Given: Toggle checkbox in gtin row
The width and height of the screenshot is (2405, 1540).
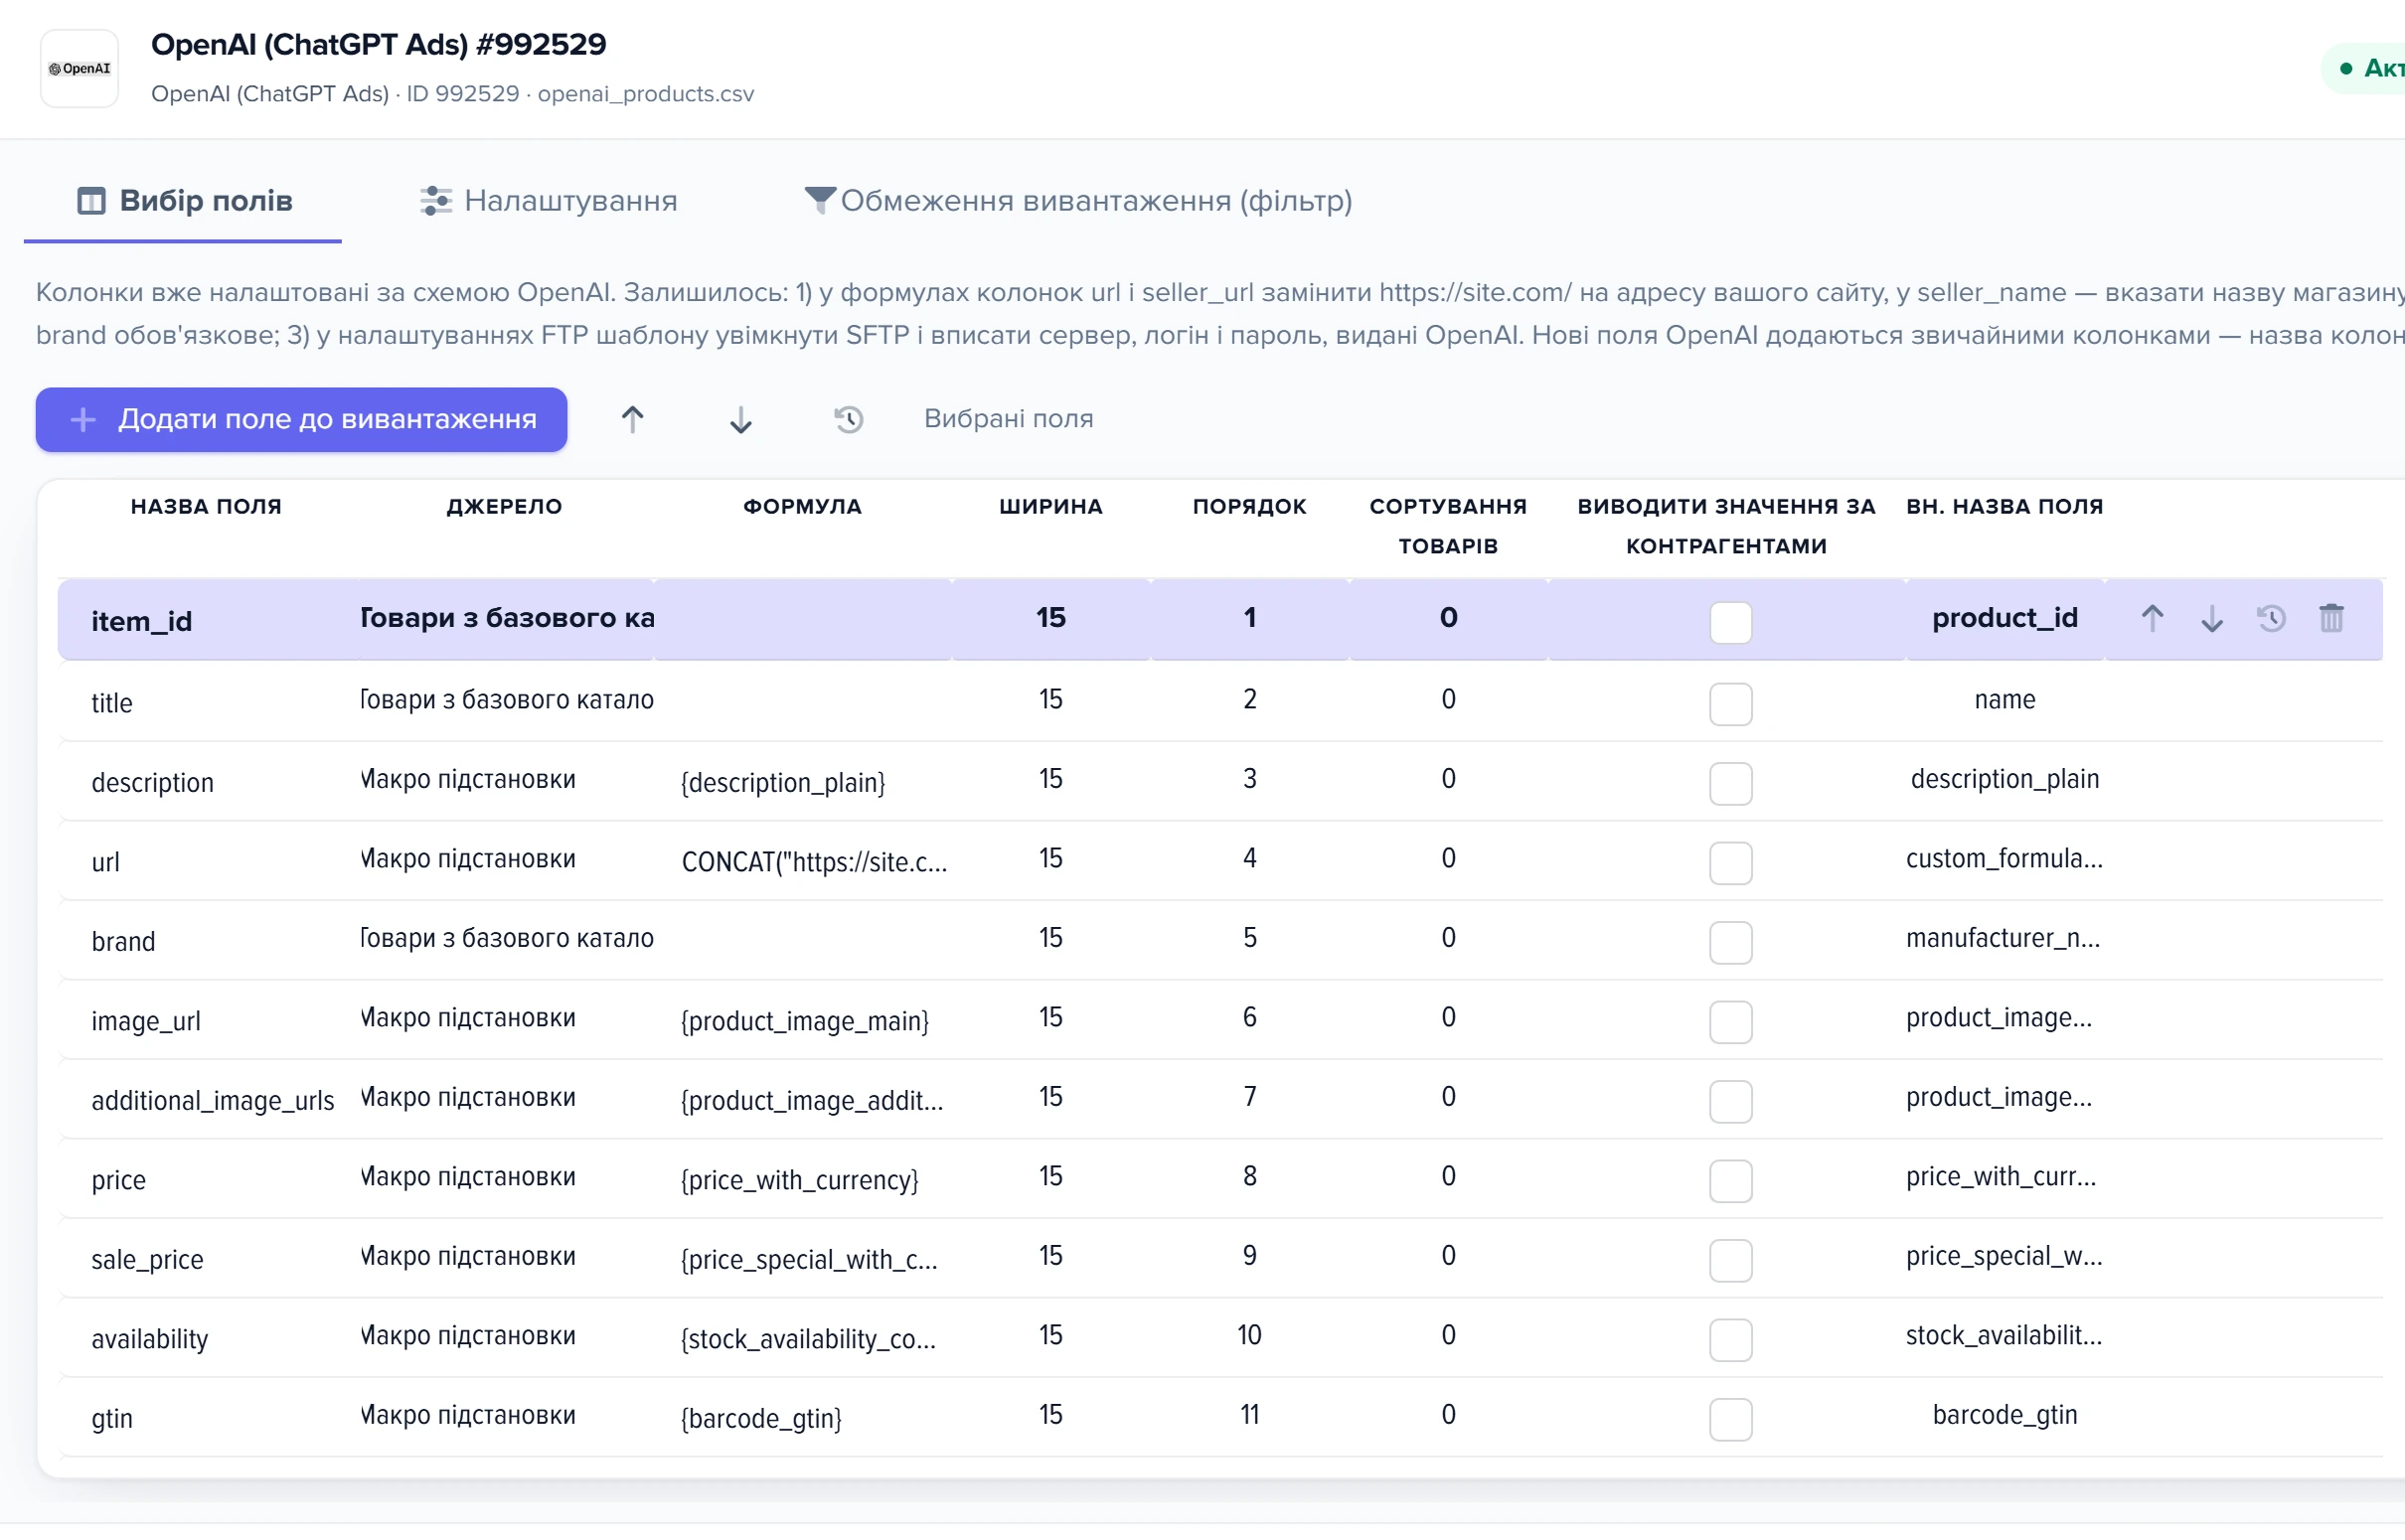Looking at the screenshot, I should pos(1730,1419).
